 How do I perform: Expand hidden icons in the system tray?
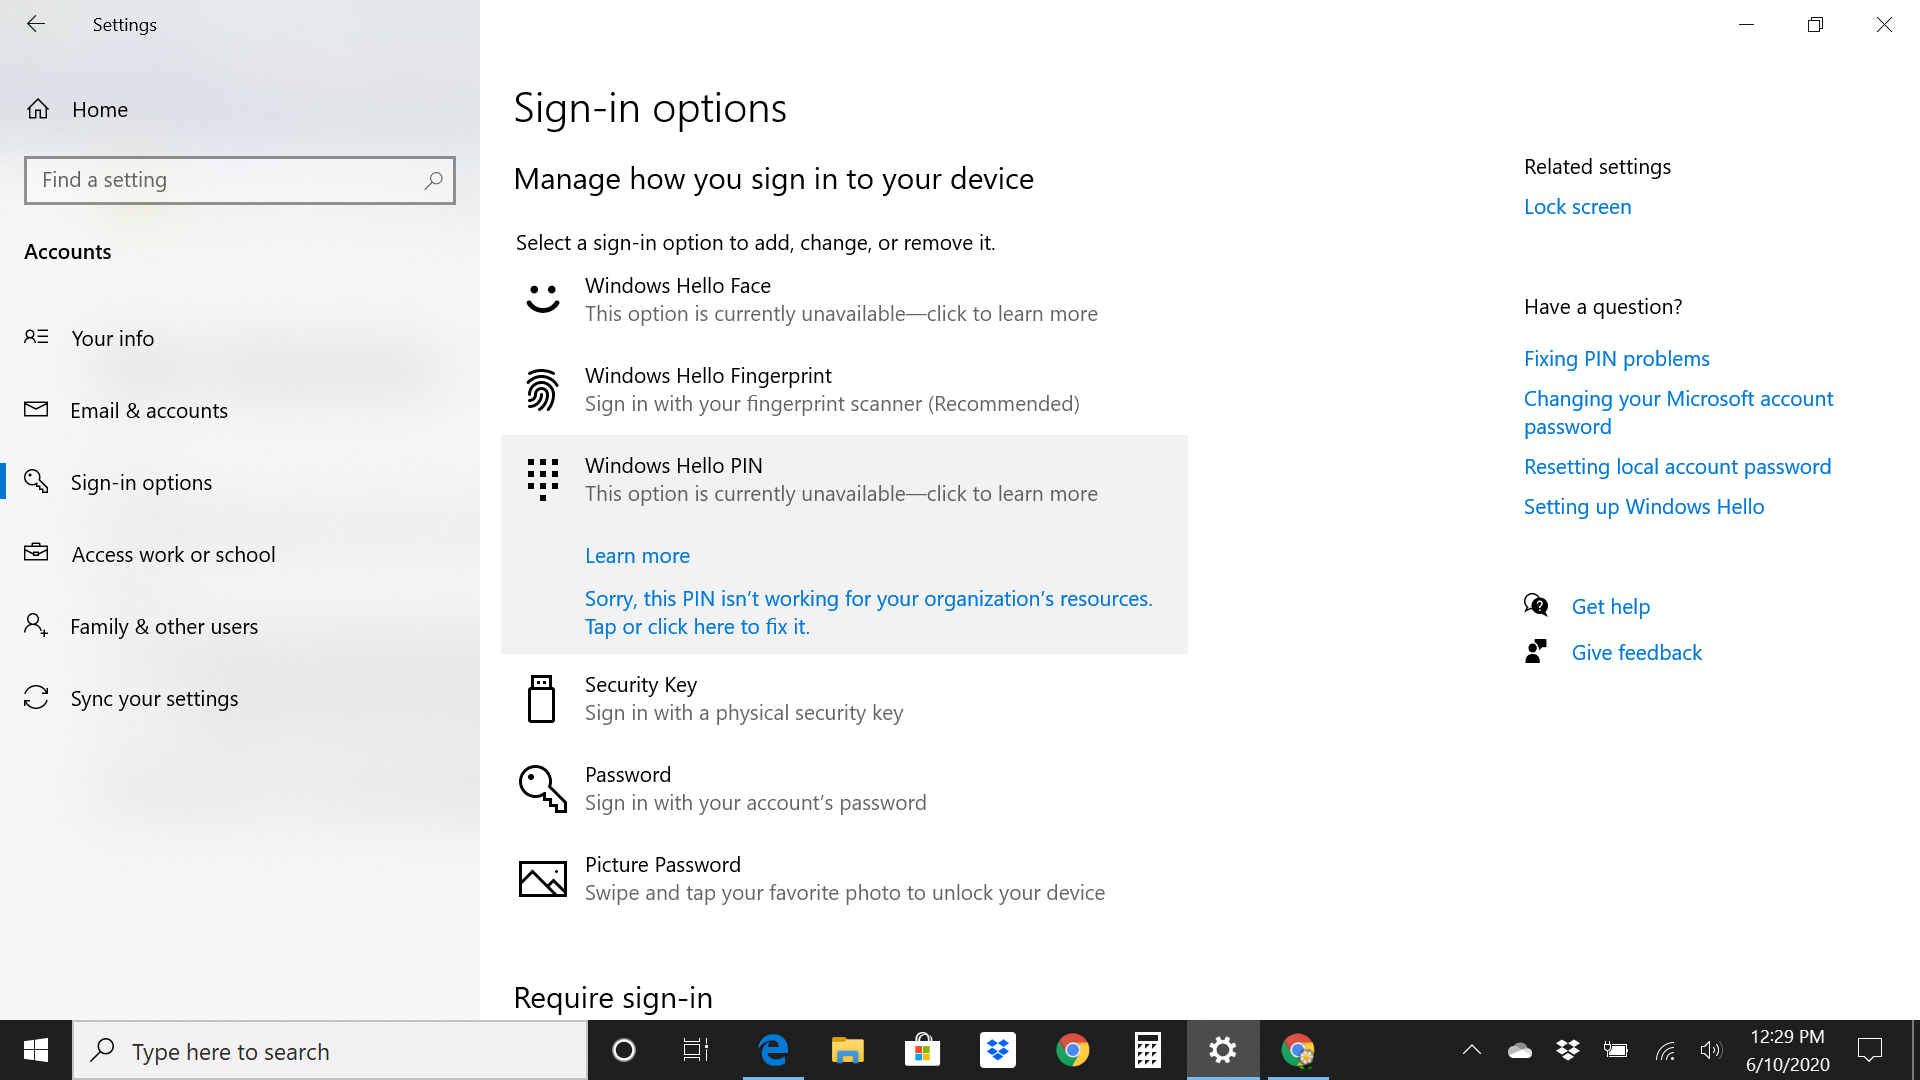tap(1471, 1050)
